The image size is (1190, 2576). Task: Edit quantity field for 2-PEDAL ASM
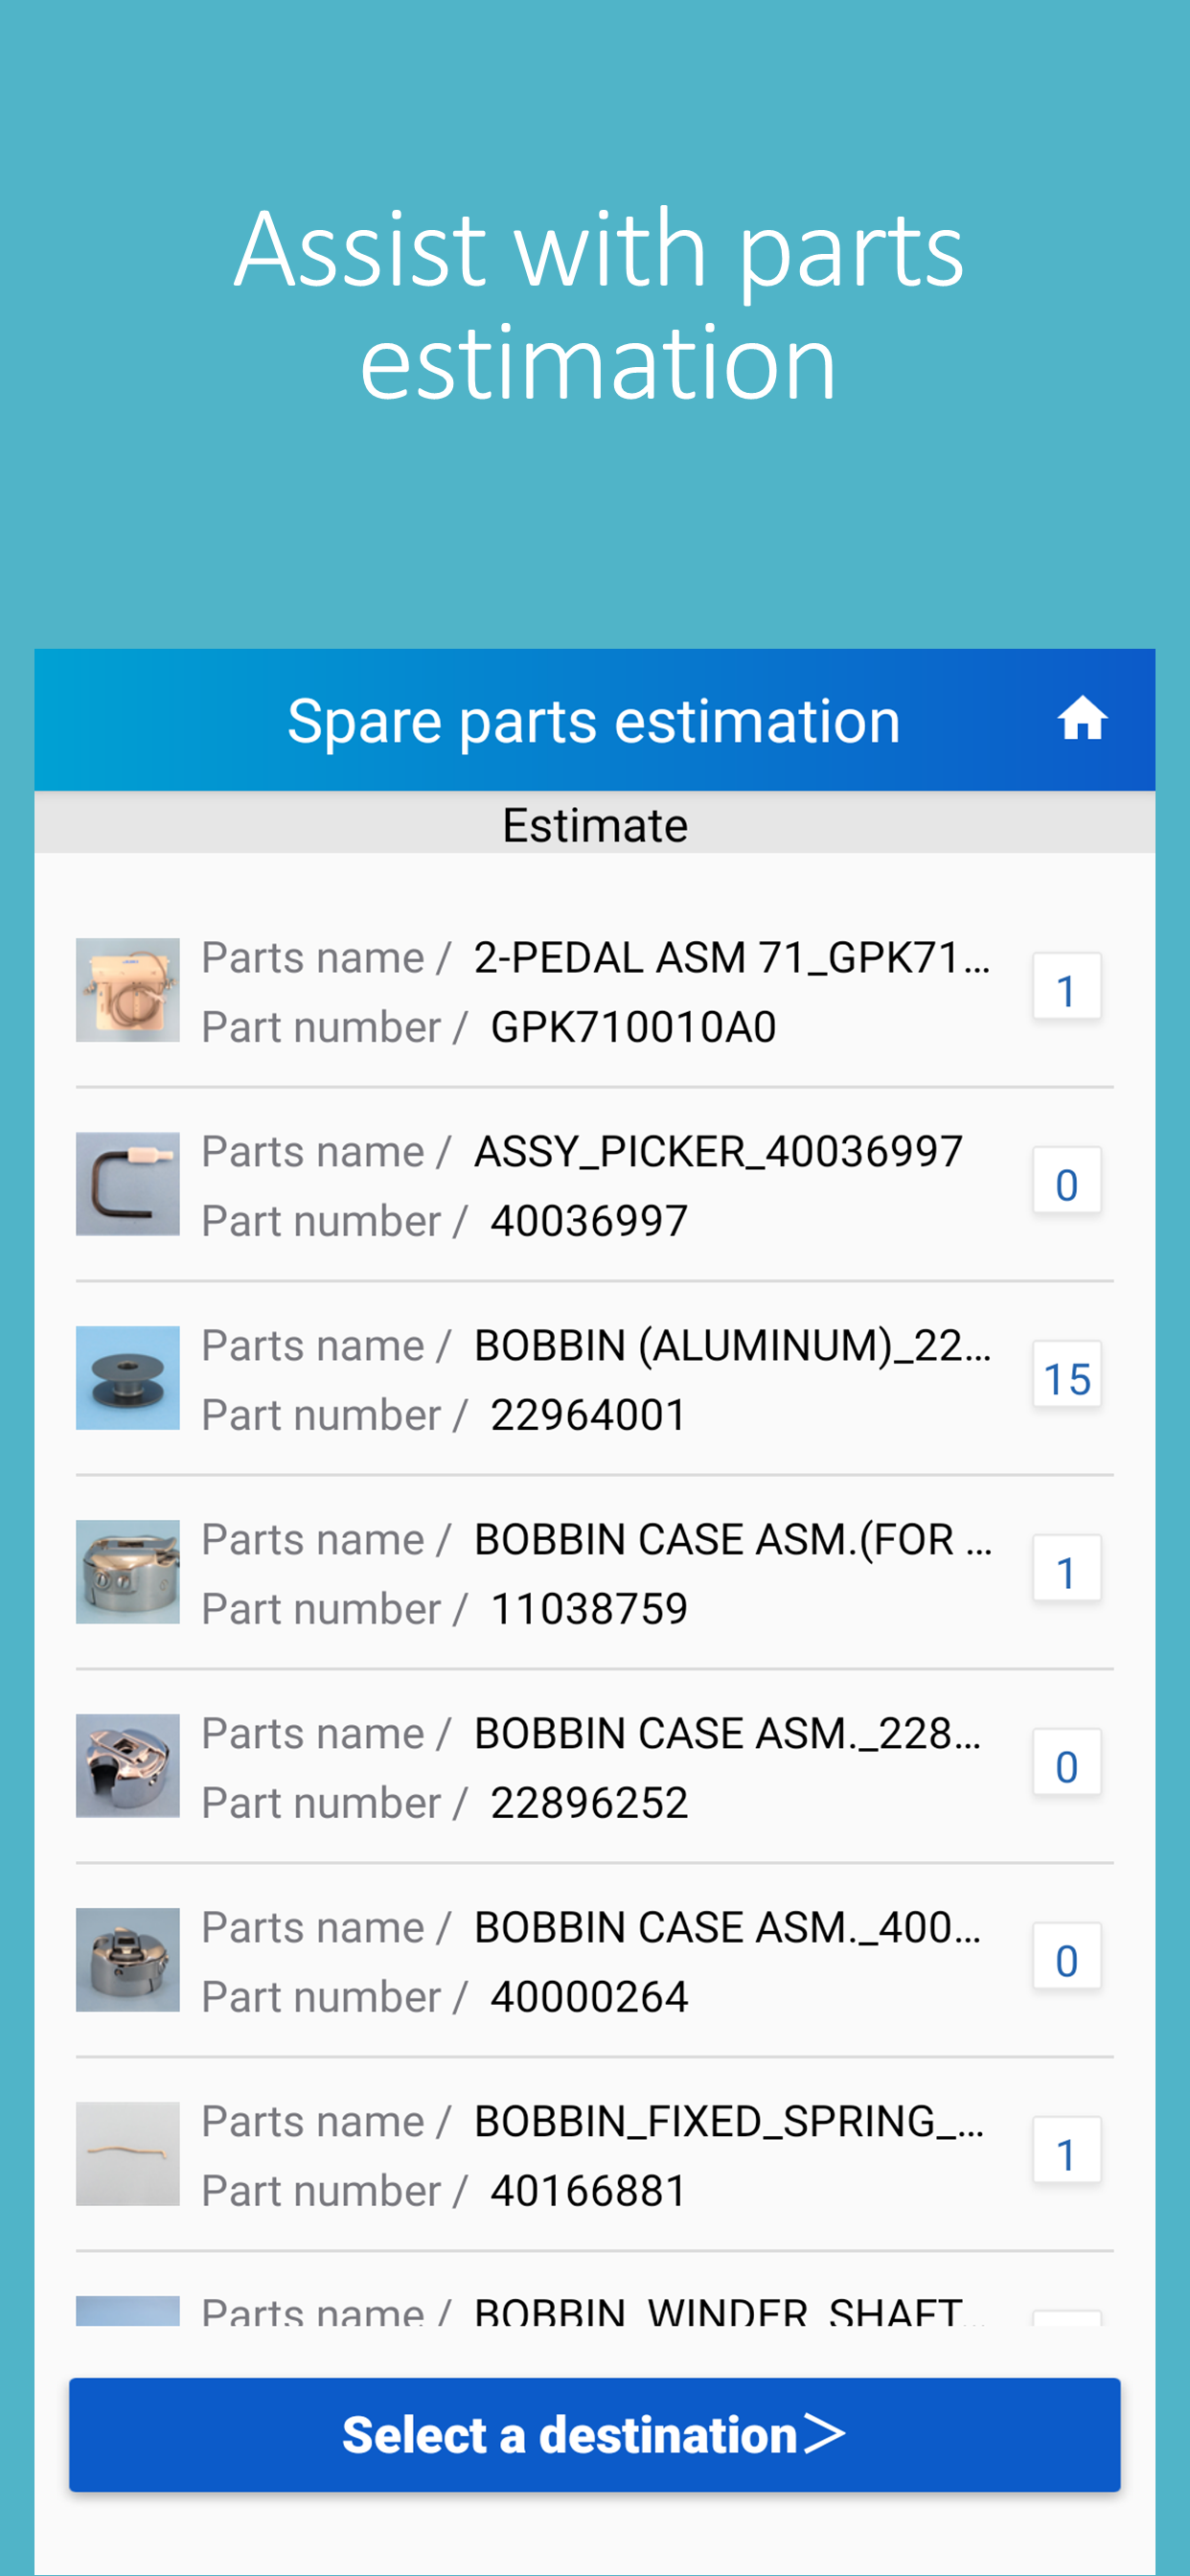[1067, 986]
